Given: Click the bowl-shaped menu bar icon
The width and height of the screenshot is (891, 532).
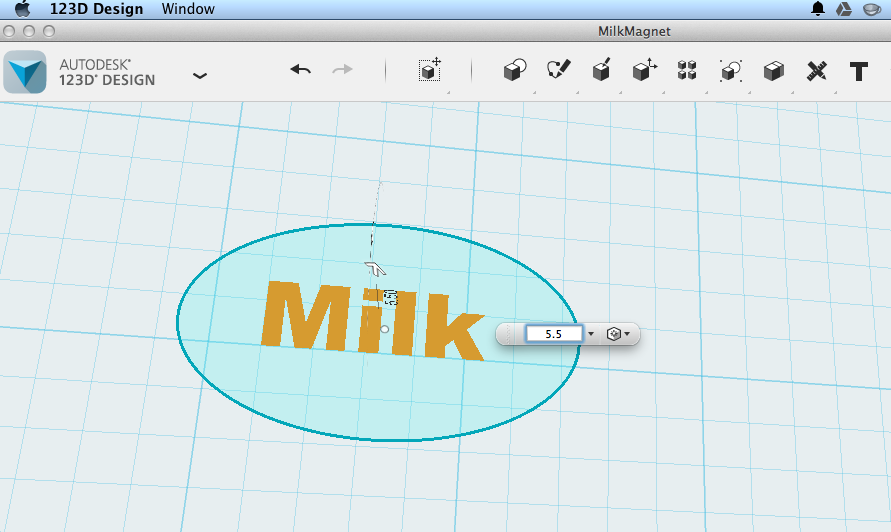Looking at the screenshot, I should click(x=872, y=9).
